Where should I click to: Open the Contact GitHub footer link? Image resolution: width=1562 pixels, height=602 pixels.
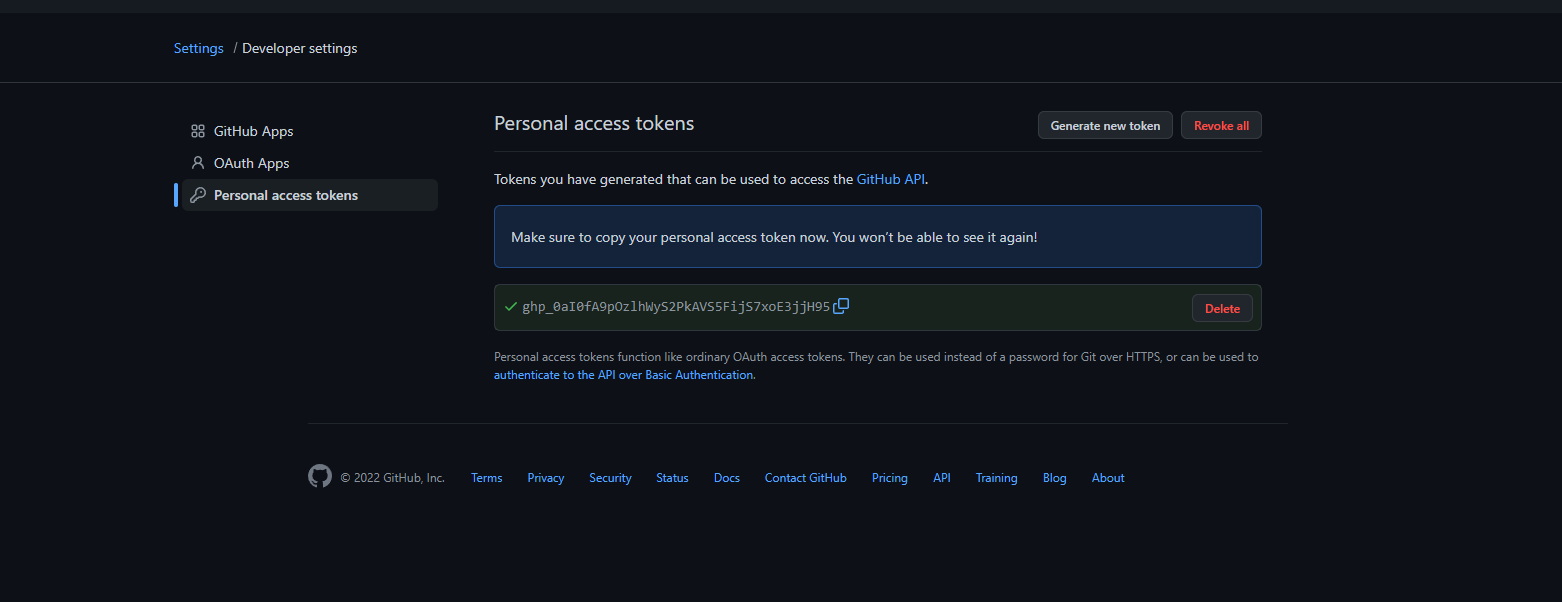tap(806, 478)
